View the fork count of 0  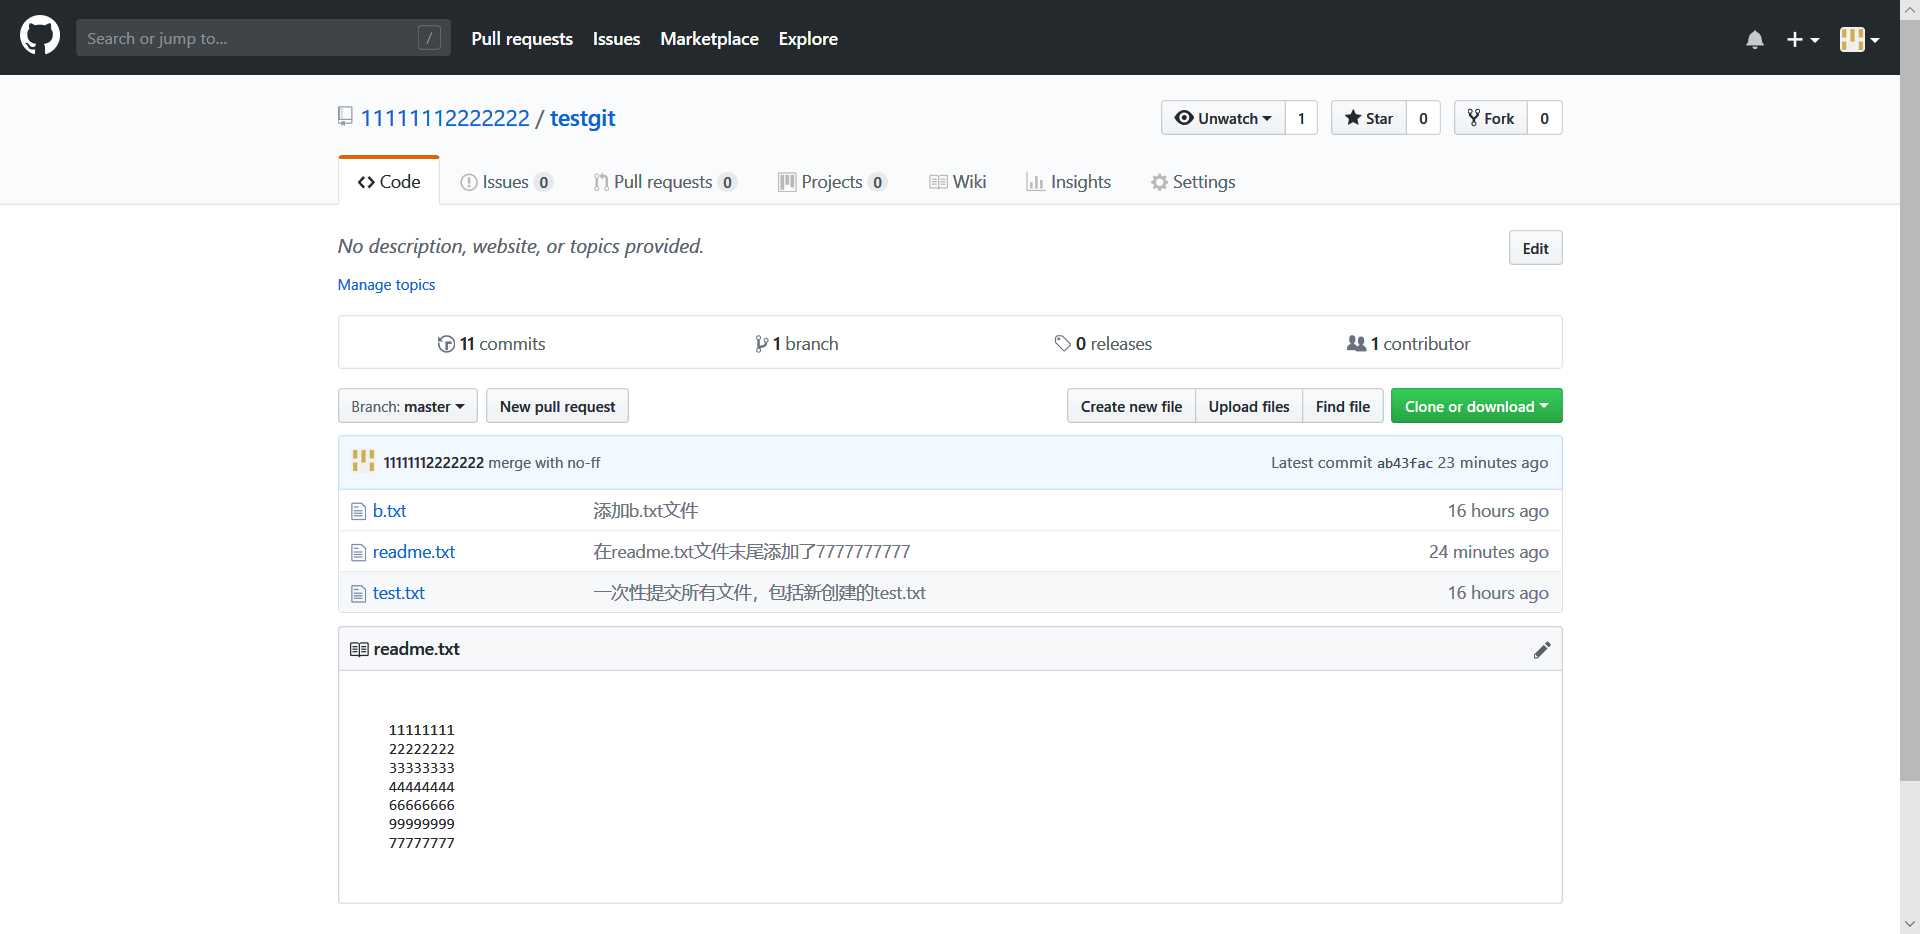click(x=1544, y=118)
